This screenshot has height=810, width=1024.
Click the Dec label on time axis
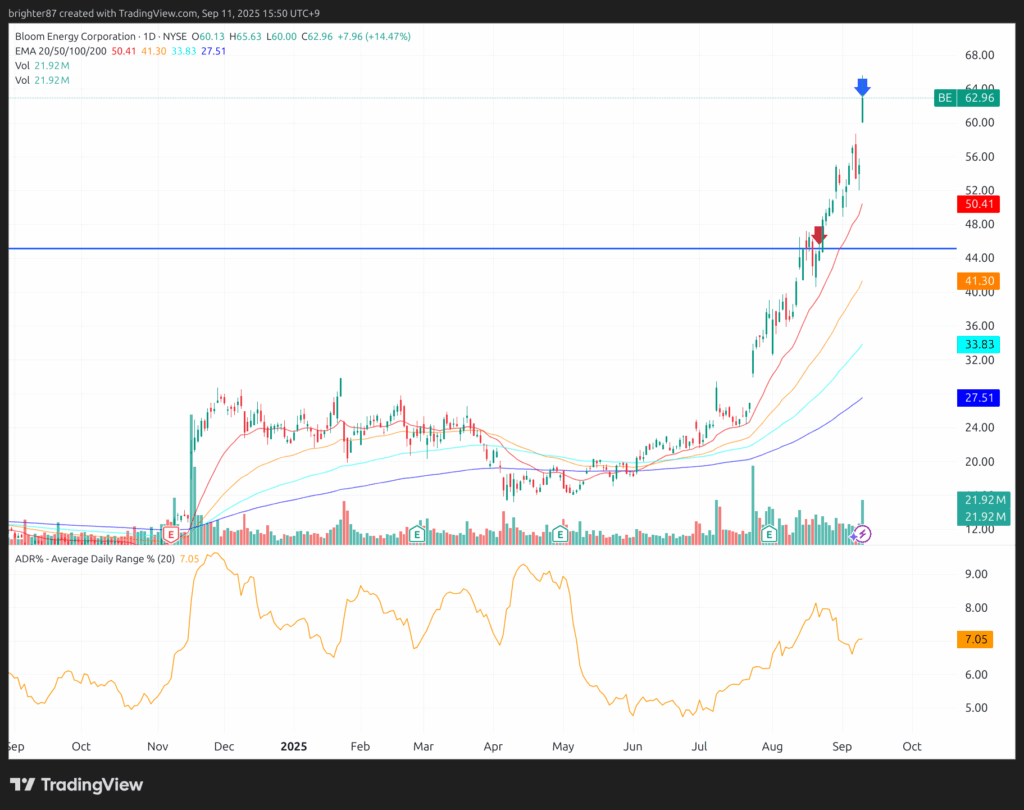tap(224, 746)
